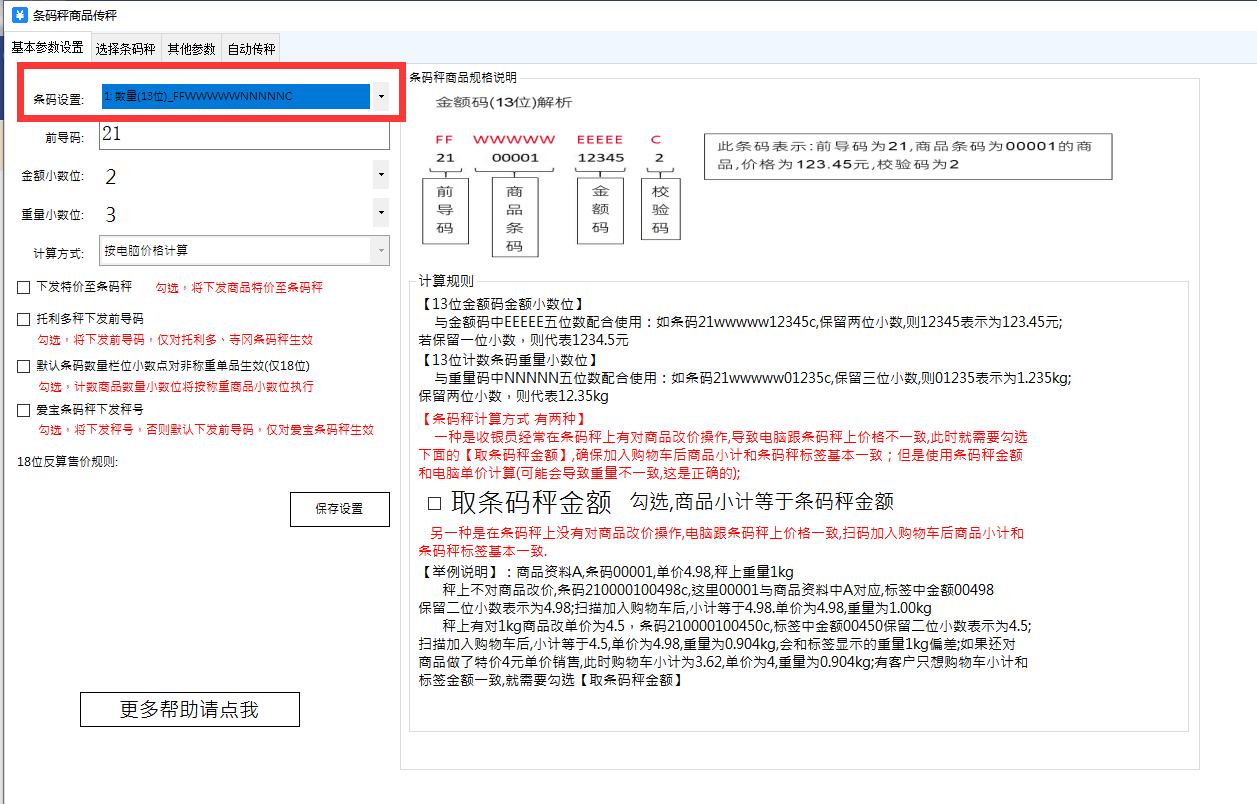Check the large 取条码秤金额 checkbox
Viewport: 1257px width, 804px height.
tap(434, 502)
